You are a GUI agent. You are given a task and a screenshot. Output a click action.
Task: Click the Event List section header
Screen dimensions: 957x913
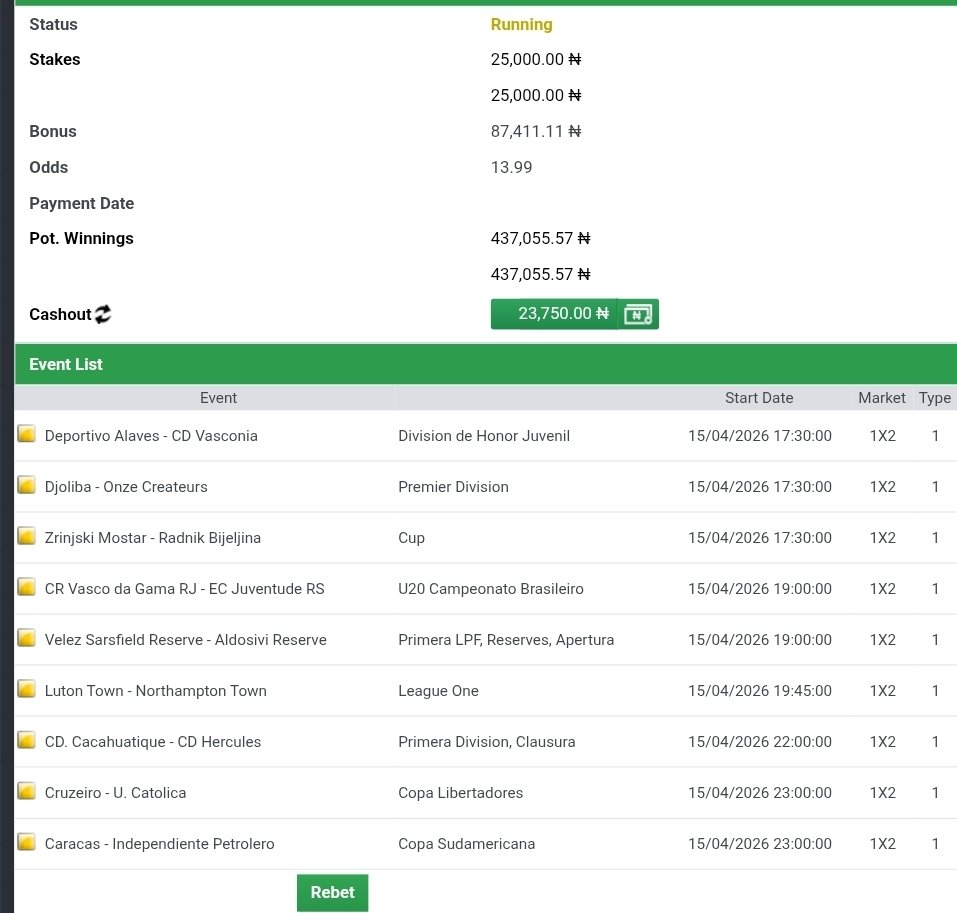486,364
